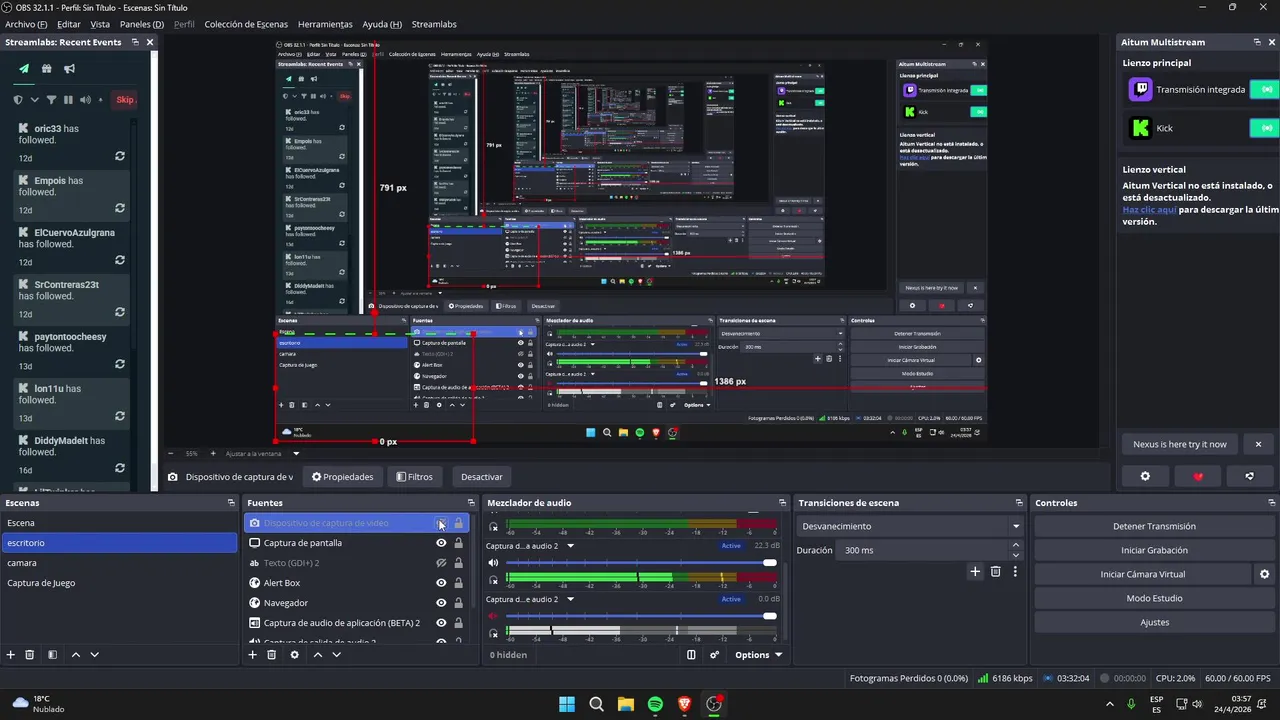Open the Colección de Escenas menu
This screenshot has width=1280, height=720.
point(246,24)
